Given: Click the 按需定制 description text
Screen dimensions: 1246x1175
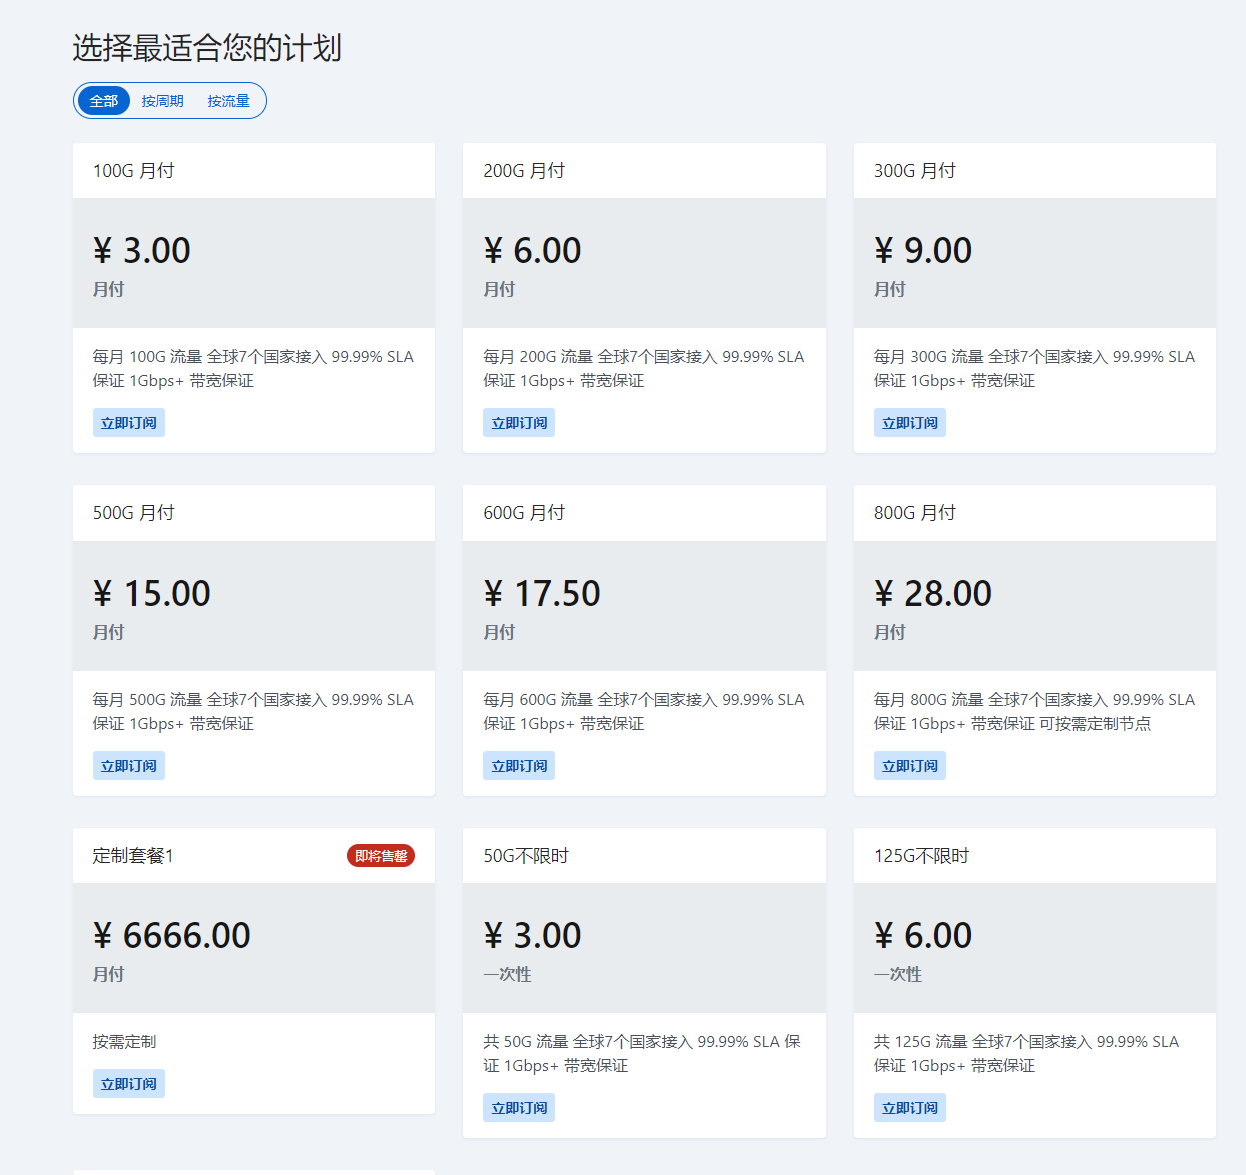Looking at the screenshot, I should 125,1042.
